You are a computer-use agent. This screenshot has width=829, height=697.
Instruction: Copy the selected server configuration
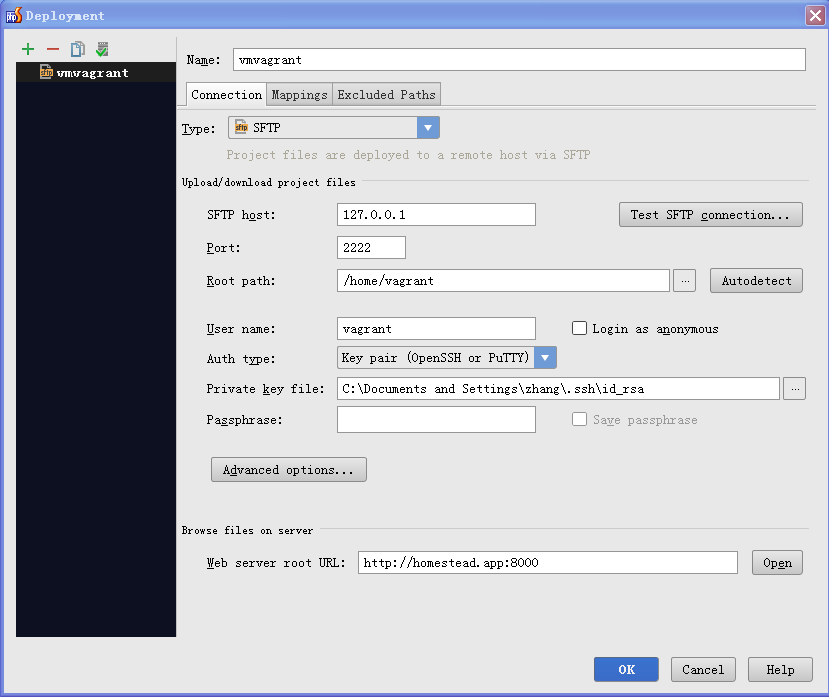(x=78, y=49)
